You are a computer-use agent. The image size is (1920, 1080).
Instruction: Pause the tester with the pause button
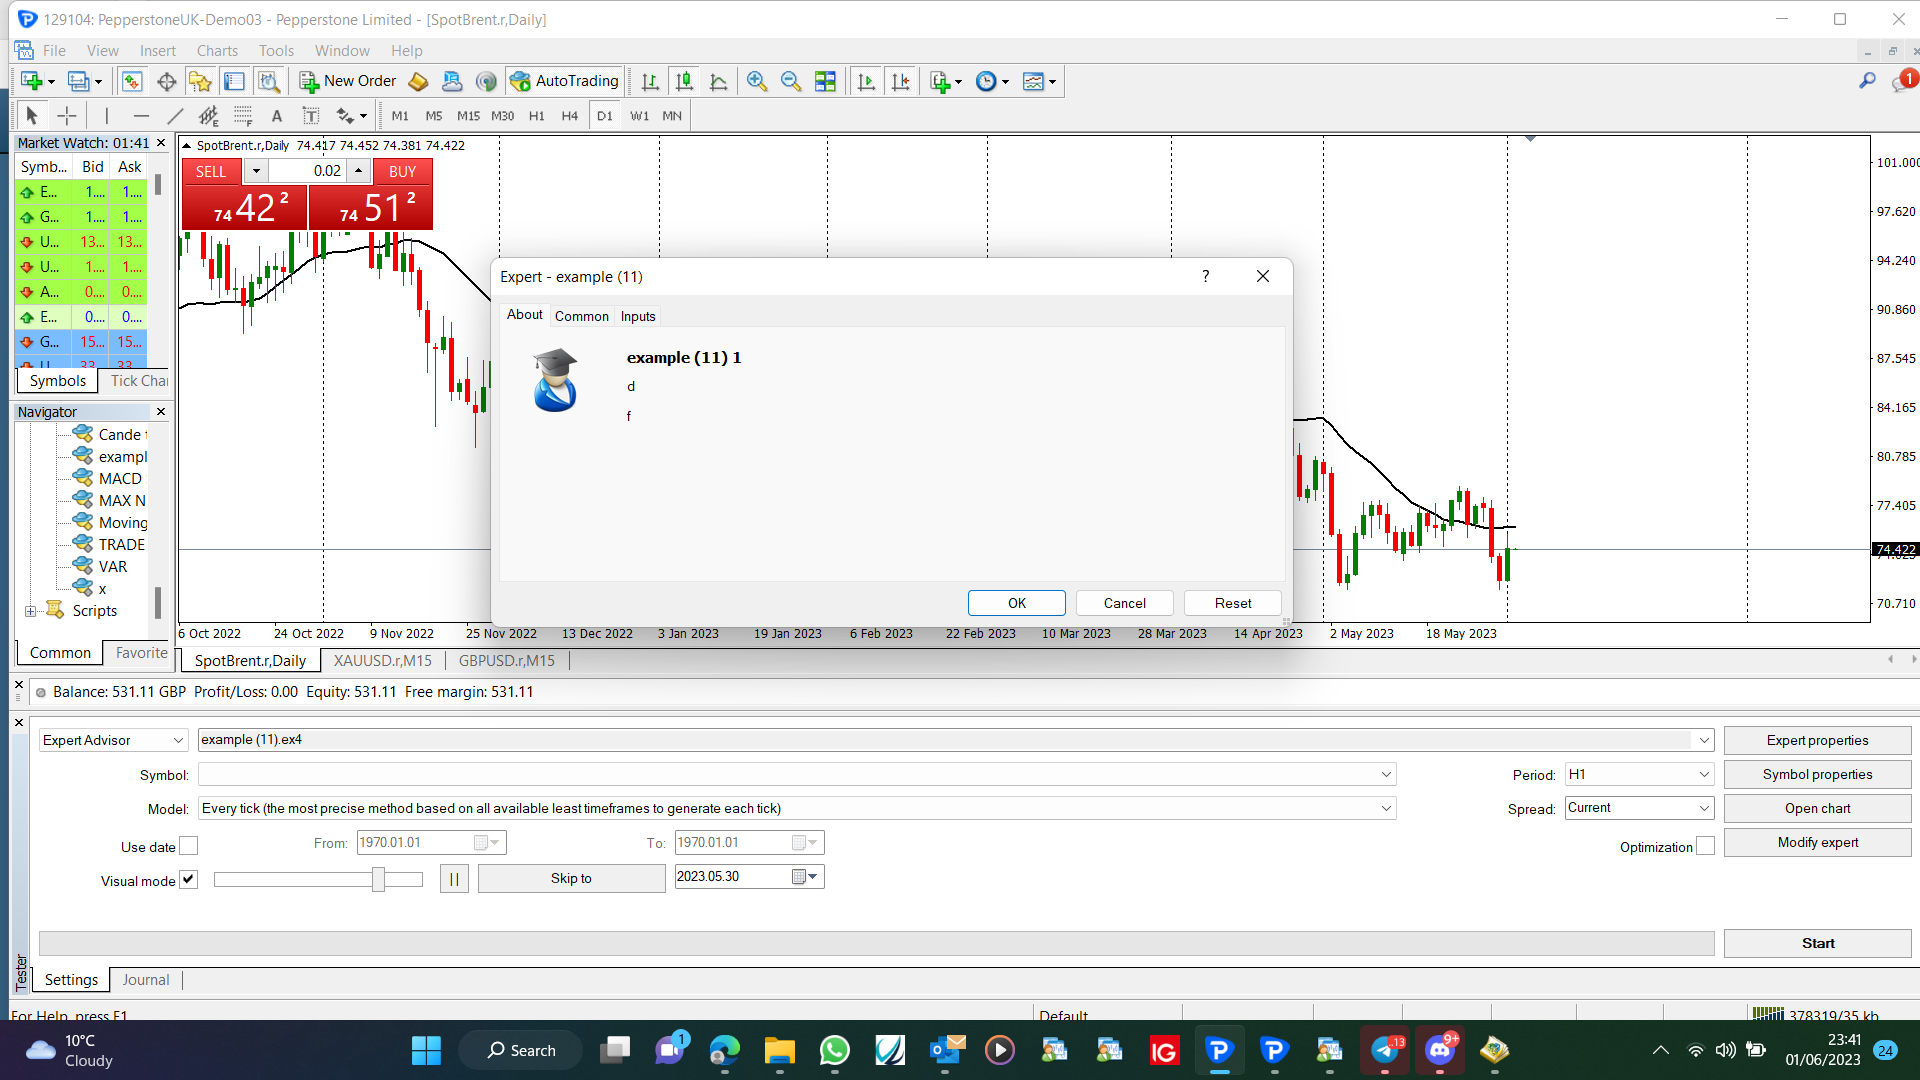tap(454, 879)
